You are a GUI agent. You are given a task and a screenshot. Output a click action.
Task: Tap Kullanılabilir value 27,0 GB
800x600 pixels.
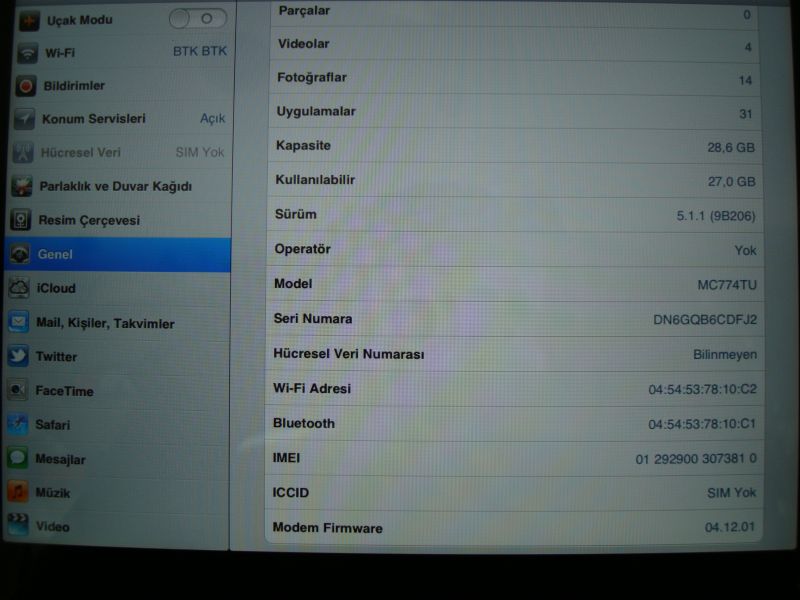[731, 182]
